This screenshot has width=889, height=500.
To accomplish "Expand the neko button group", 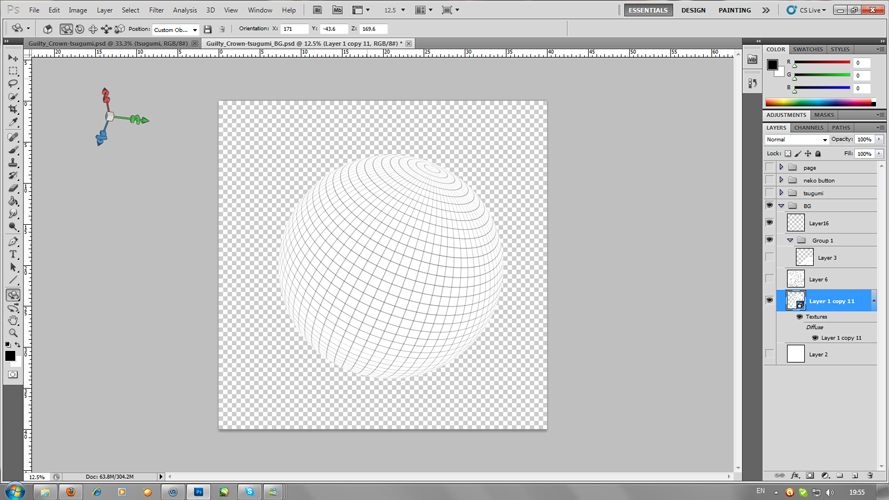I will (781, 180).
